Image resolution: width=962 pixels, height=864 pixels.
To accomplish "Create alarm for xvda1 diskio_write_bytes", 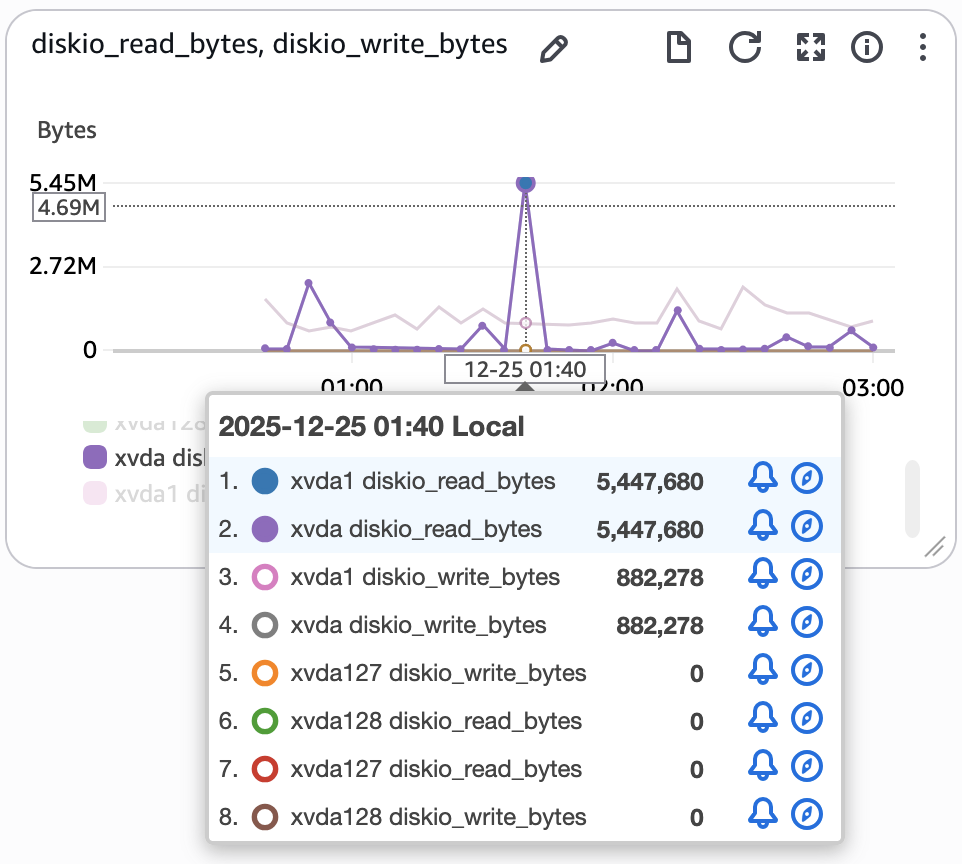I will (762, 575).
